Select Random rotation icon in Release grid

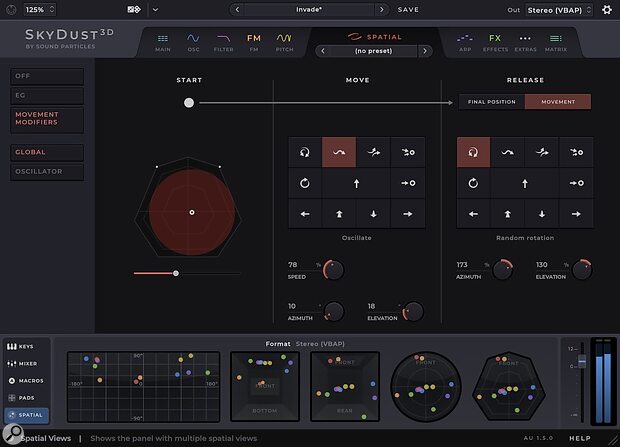point(473,152)
